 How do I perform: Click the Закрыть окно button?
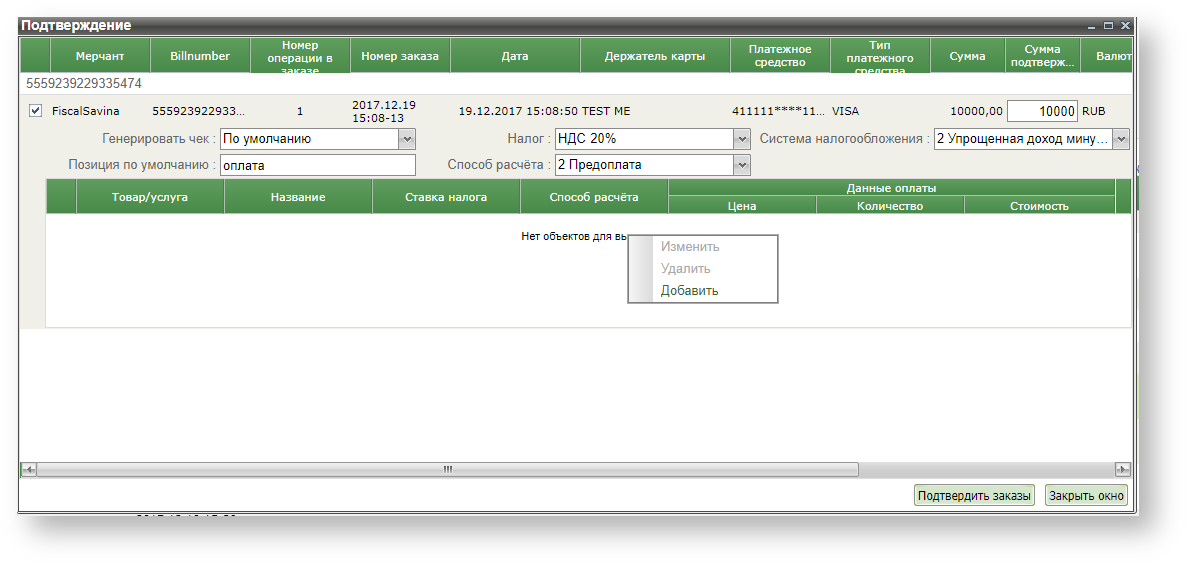1086,496
